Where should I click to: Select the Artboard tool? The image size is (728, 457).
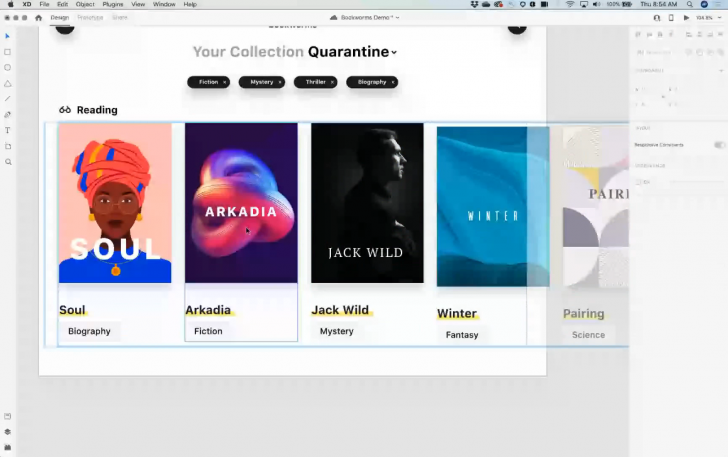(7, 146)
